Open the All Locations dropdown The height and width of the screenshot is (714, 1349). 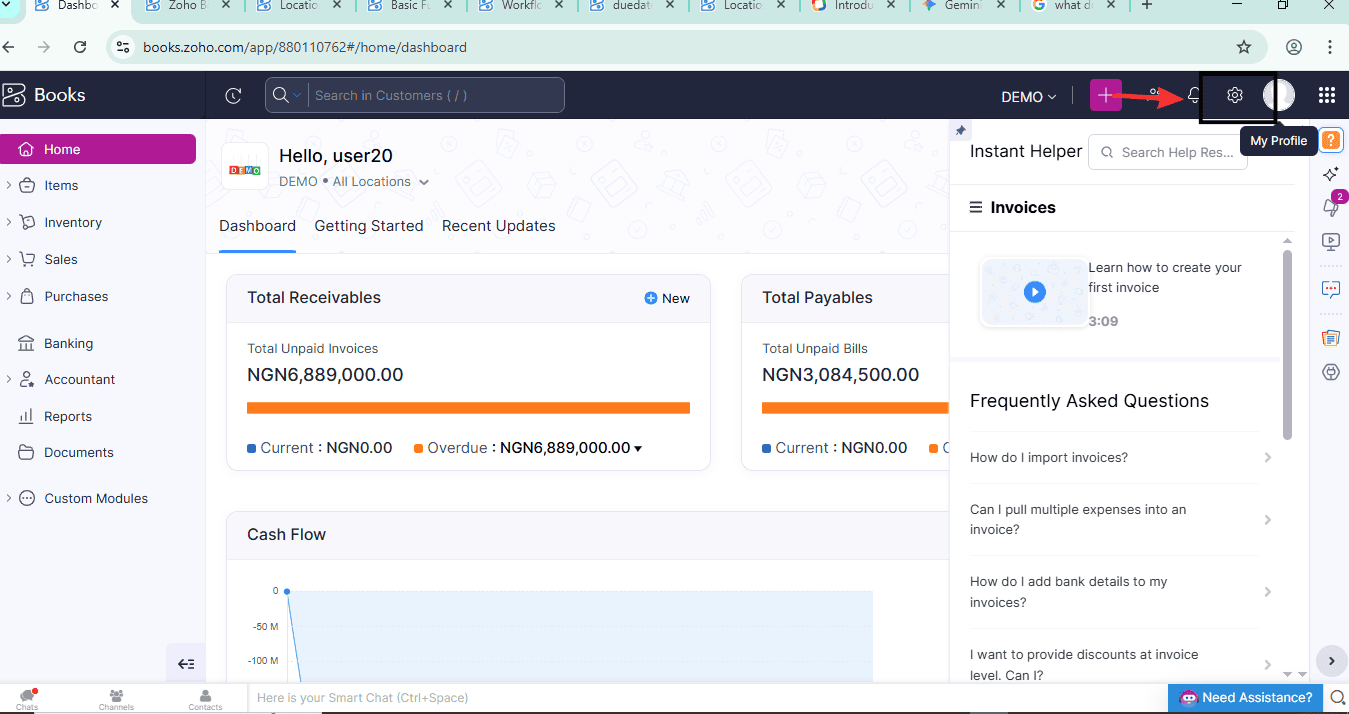[380, 182]
